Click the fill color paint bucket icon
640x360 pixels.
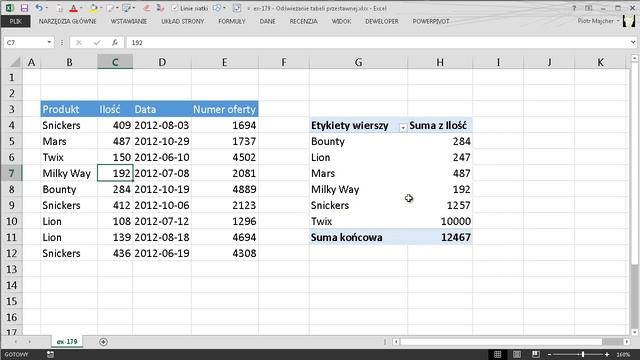tap(93, 8)
